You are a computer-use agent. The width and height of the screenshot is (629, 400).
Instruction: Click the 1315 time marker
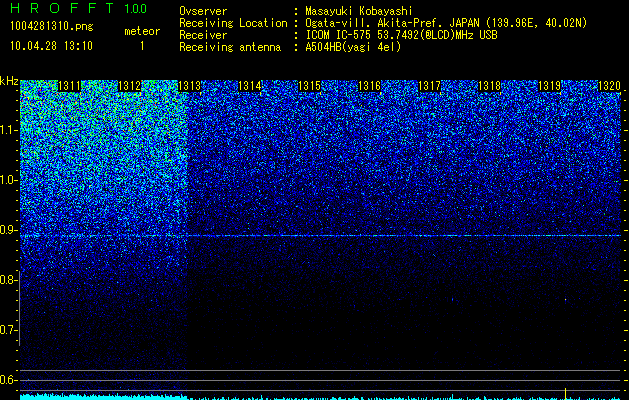click(309, 86)
